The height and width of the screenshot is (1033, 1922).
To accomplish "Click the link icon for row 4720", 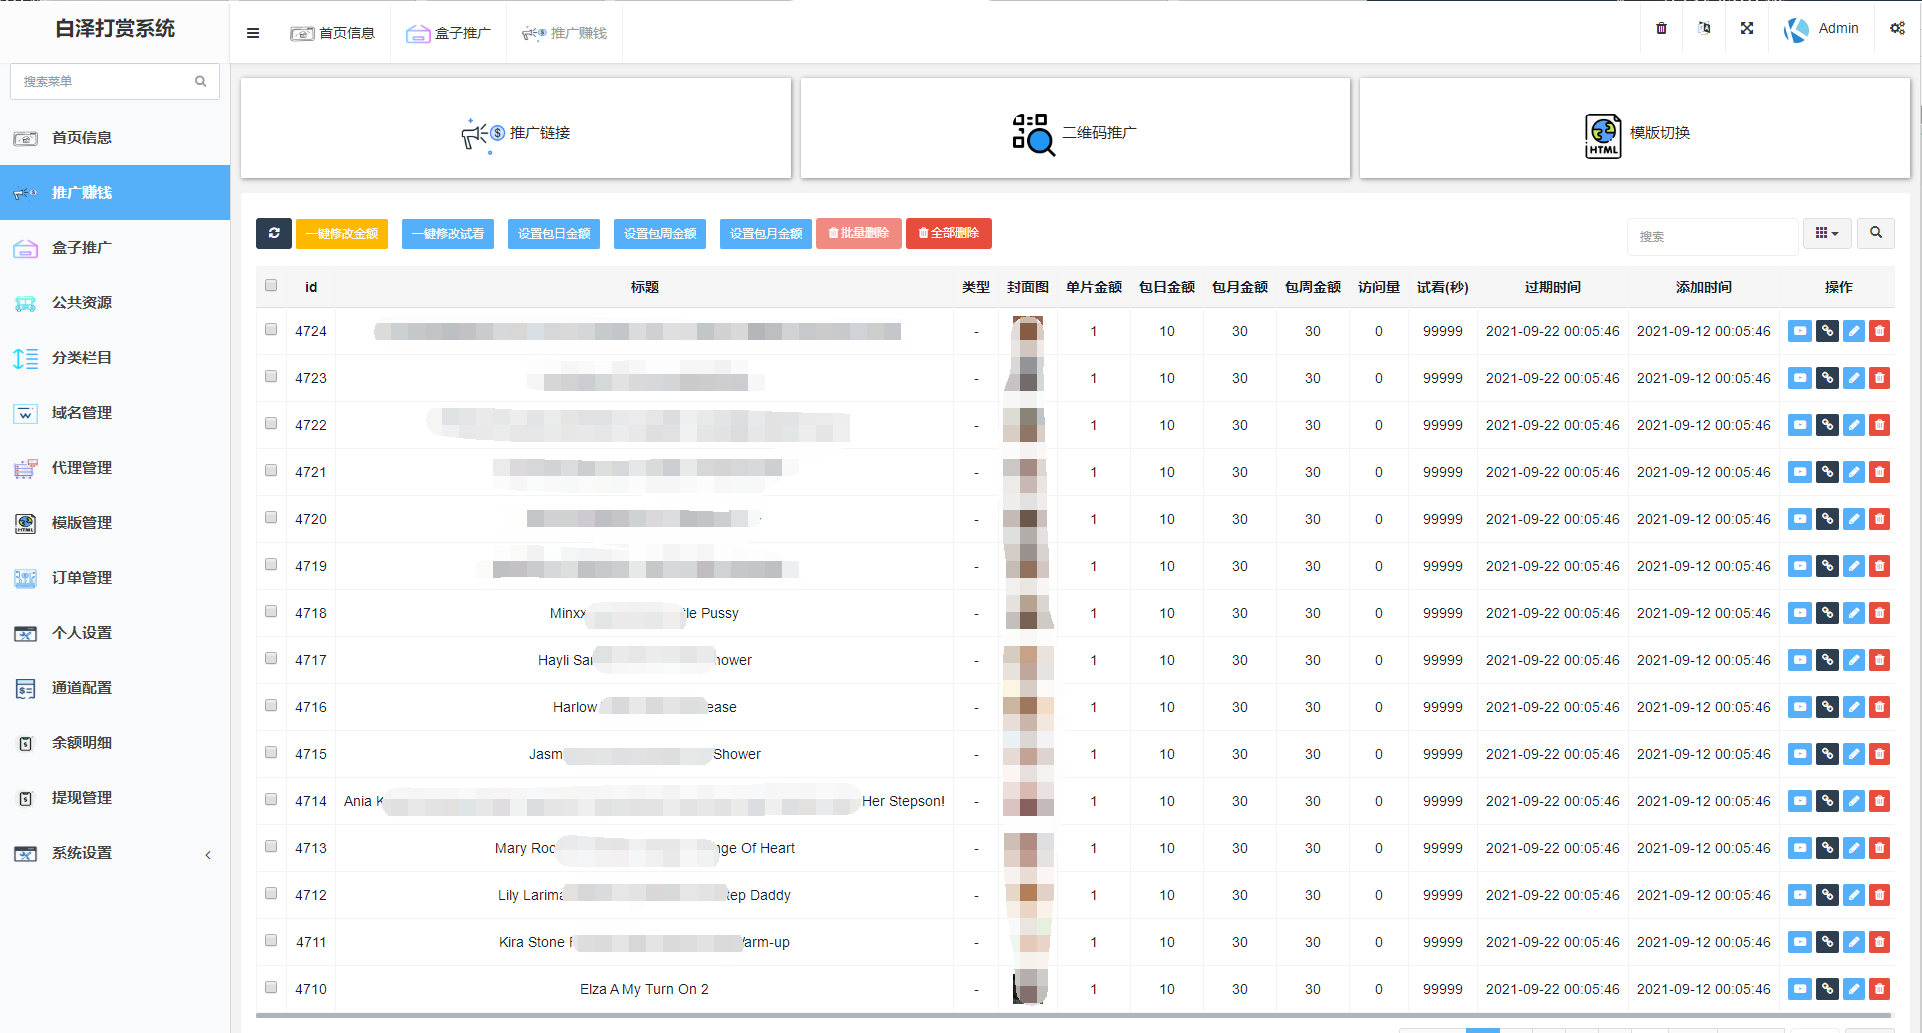I will coord(1826,519).
